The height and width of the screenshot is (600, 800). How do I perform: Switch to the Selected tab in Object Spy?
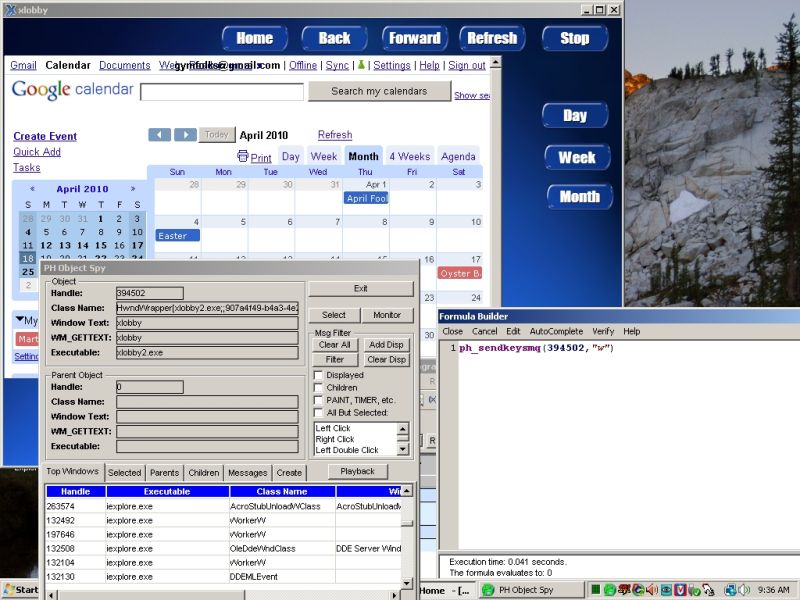click(x=124, y=472)
